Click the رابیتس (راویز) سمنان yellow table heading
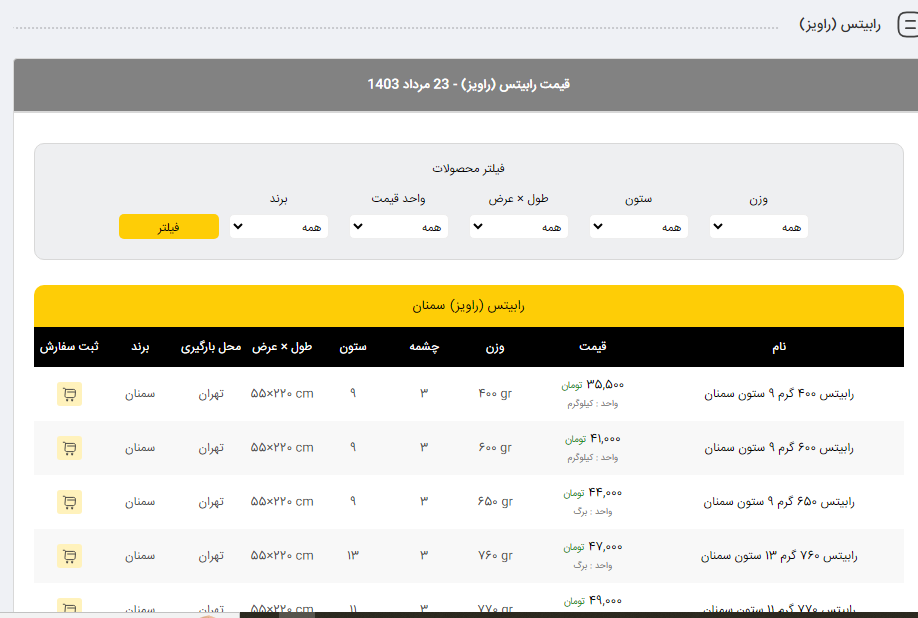Image resolution: width=918 pixels, height=618 pixels. pyautogui.click(x=468, y=306)
